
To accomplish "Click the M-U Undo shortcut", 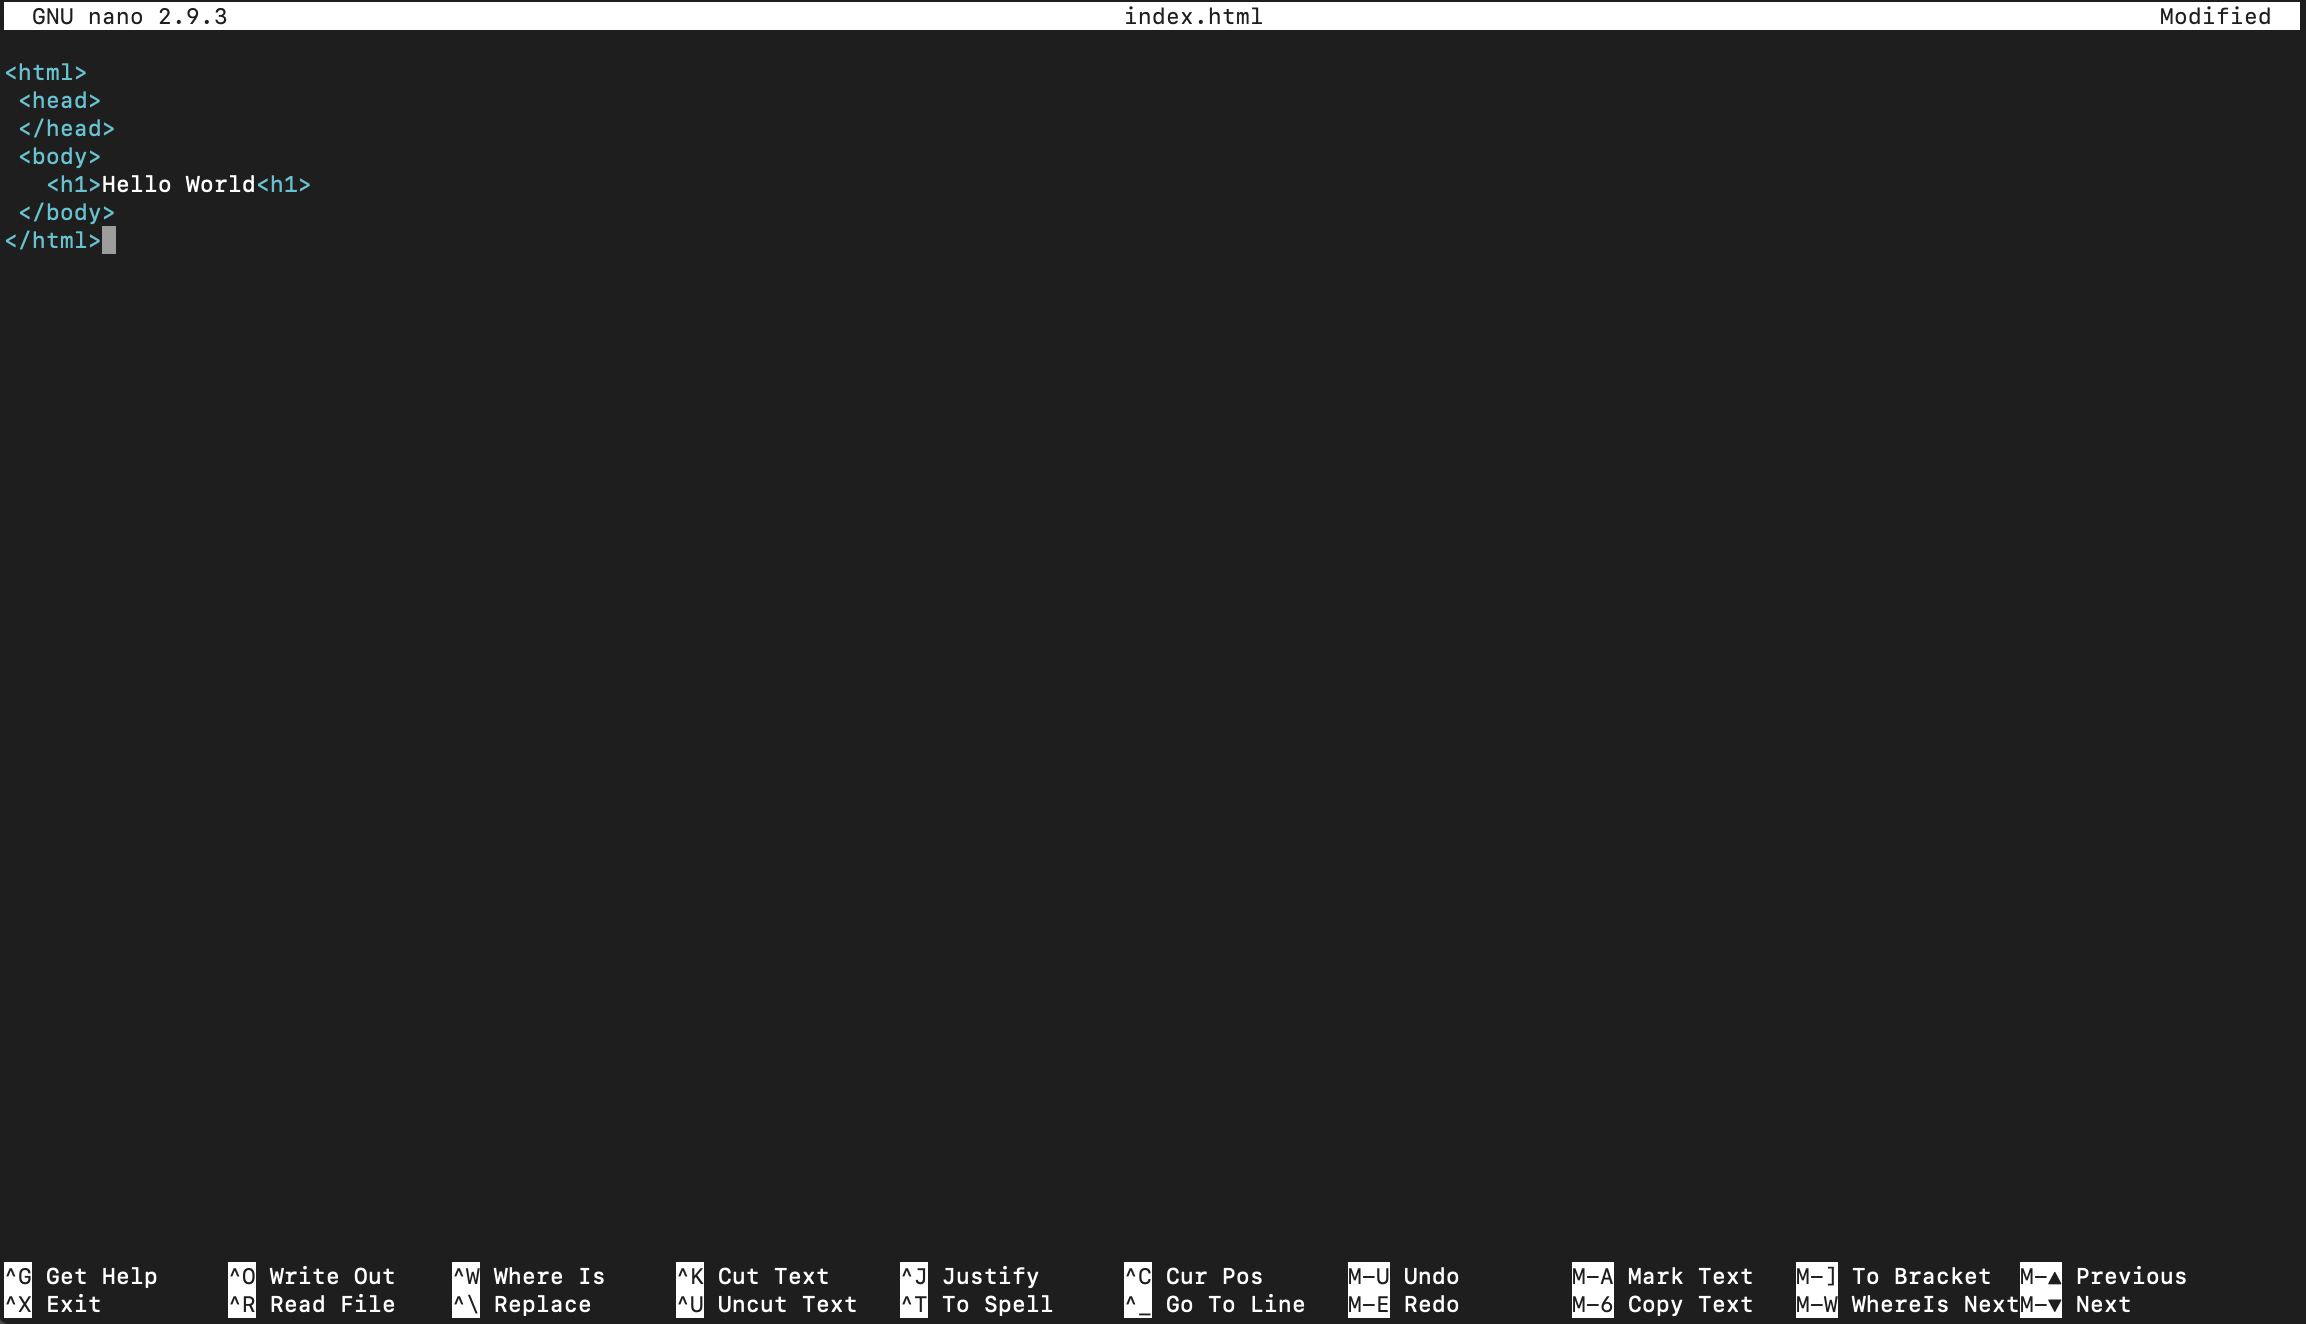I will [1404, 1276].
